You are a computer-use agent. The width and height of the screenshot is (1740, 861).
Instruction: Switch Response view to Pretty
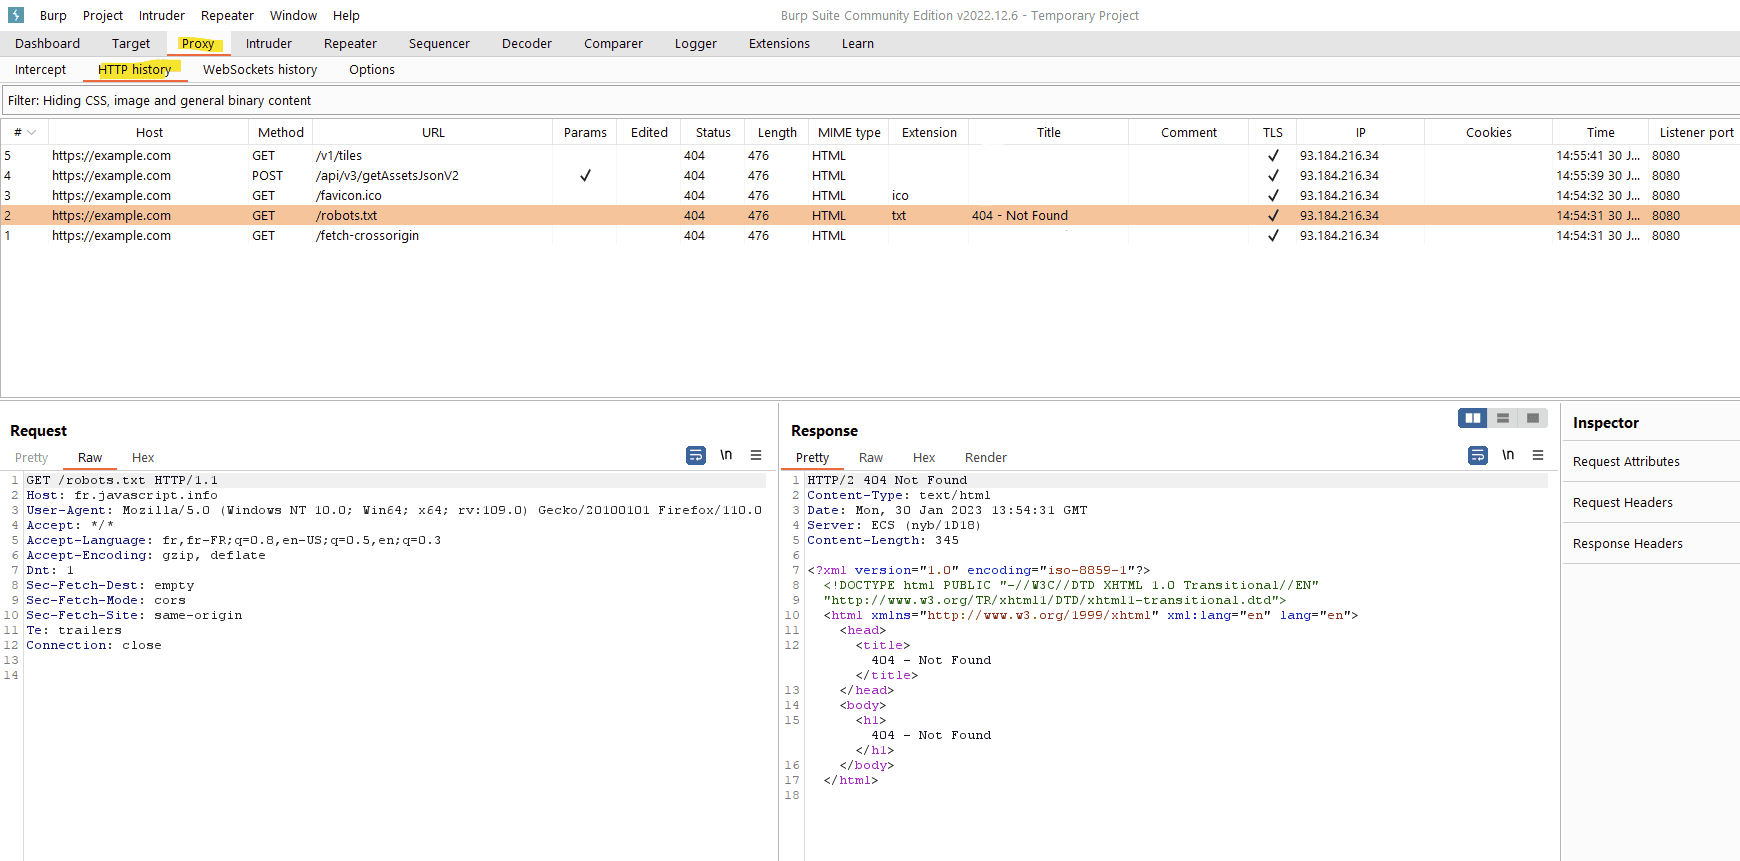[812, 458]
